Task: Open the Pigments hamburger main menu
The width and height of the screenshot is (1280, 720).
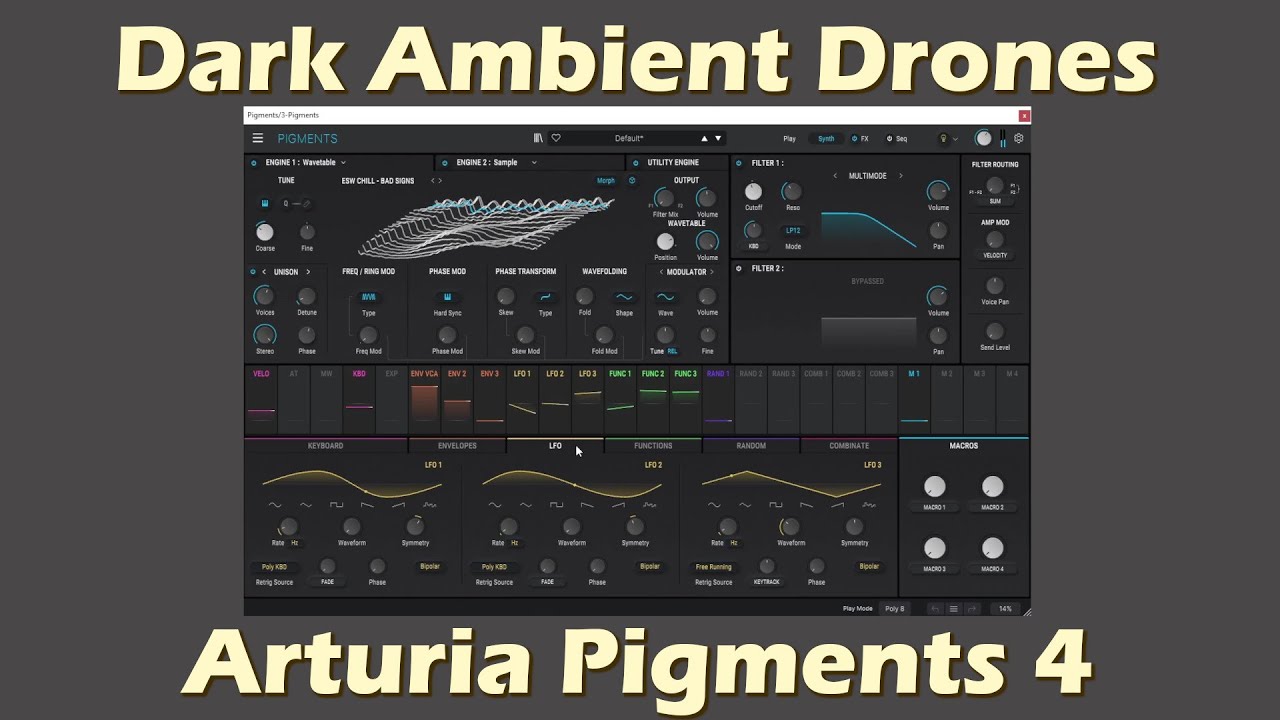Action: tap(258, 138)
